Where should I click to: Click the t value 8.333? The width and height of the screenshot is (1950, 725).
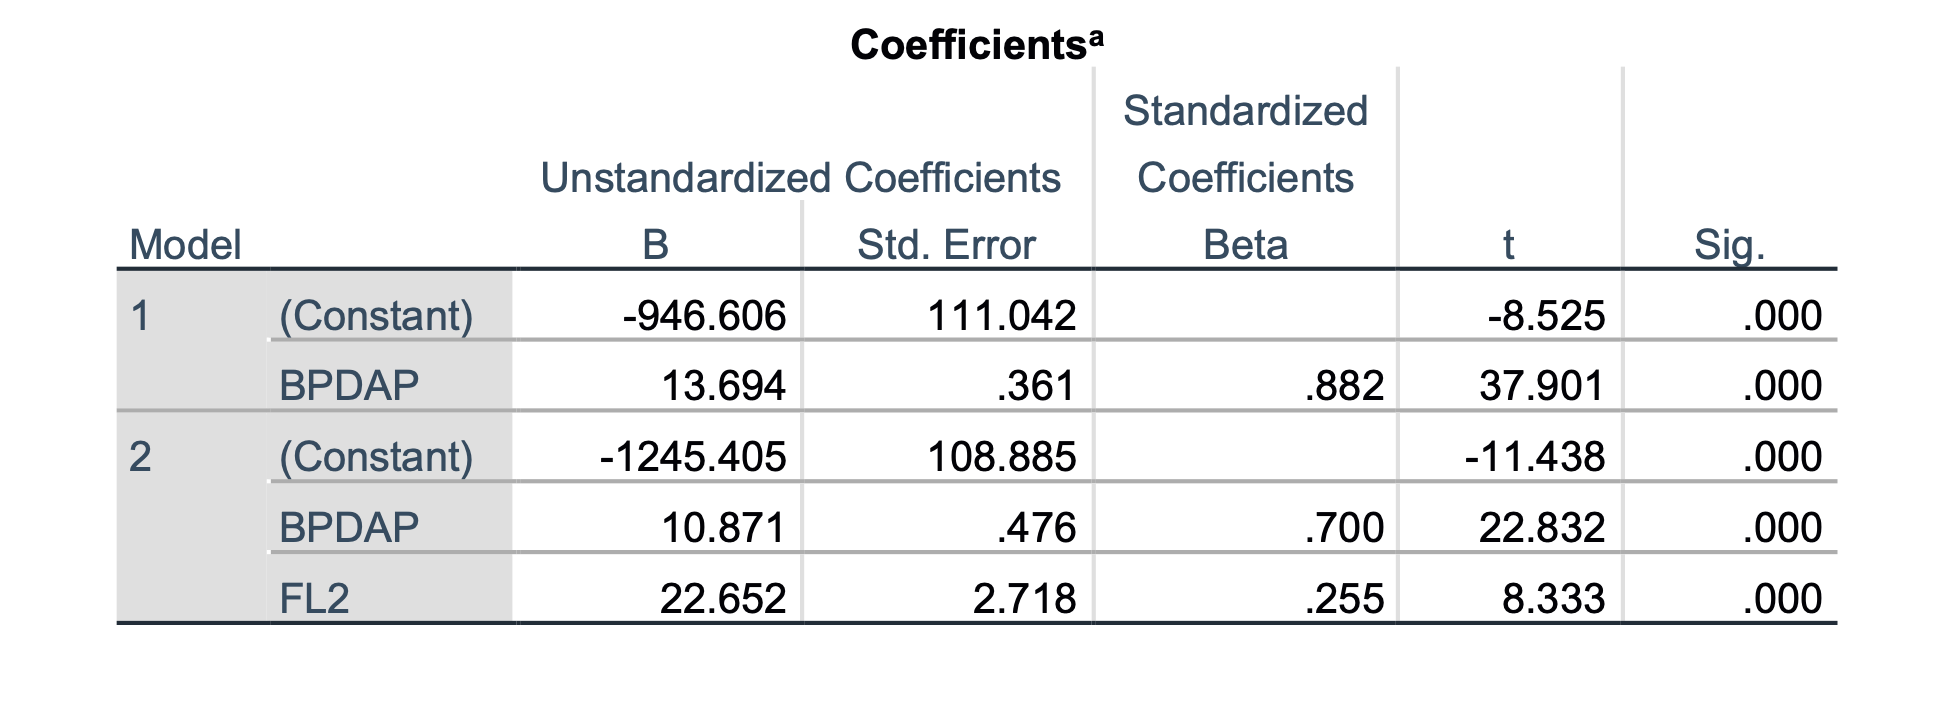coord(1553,599)
